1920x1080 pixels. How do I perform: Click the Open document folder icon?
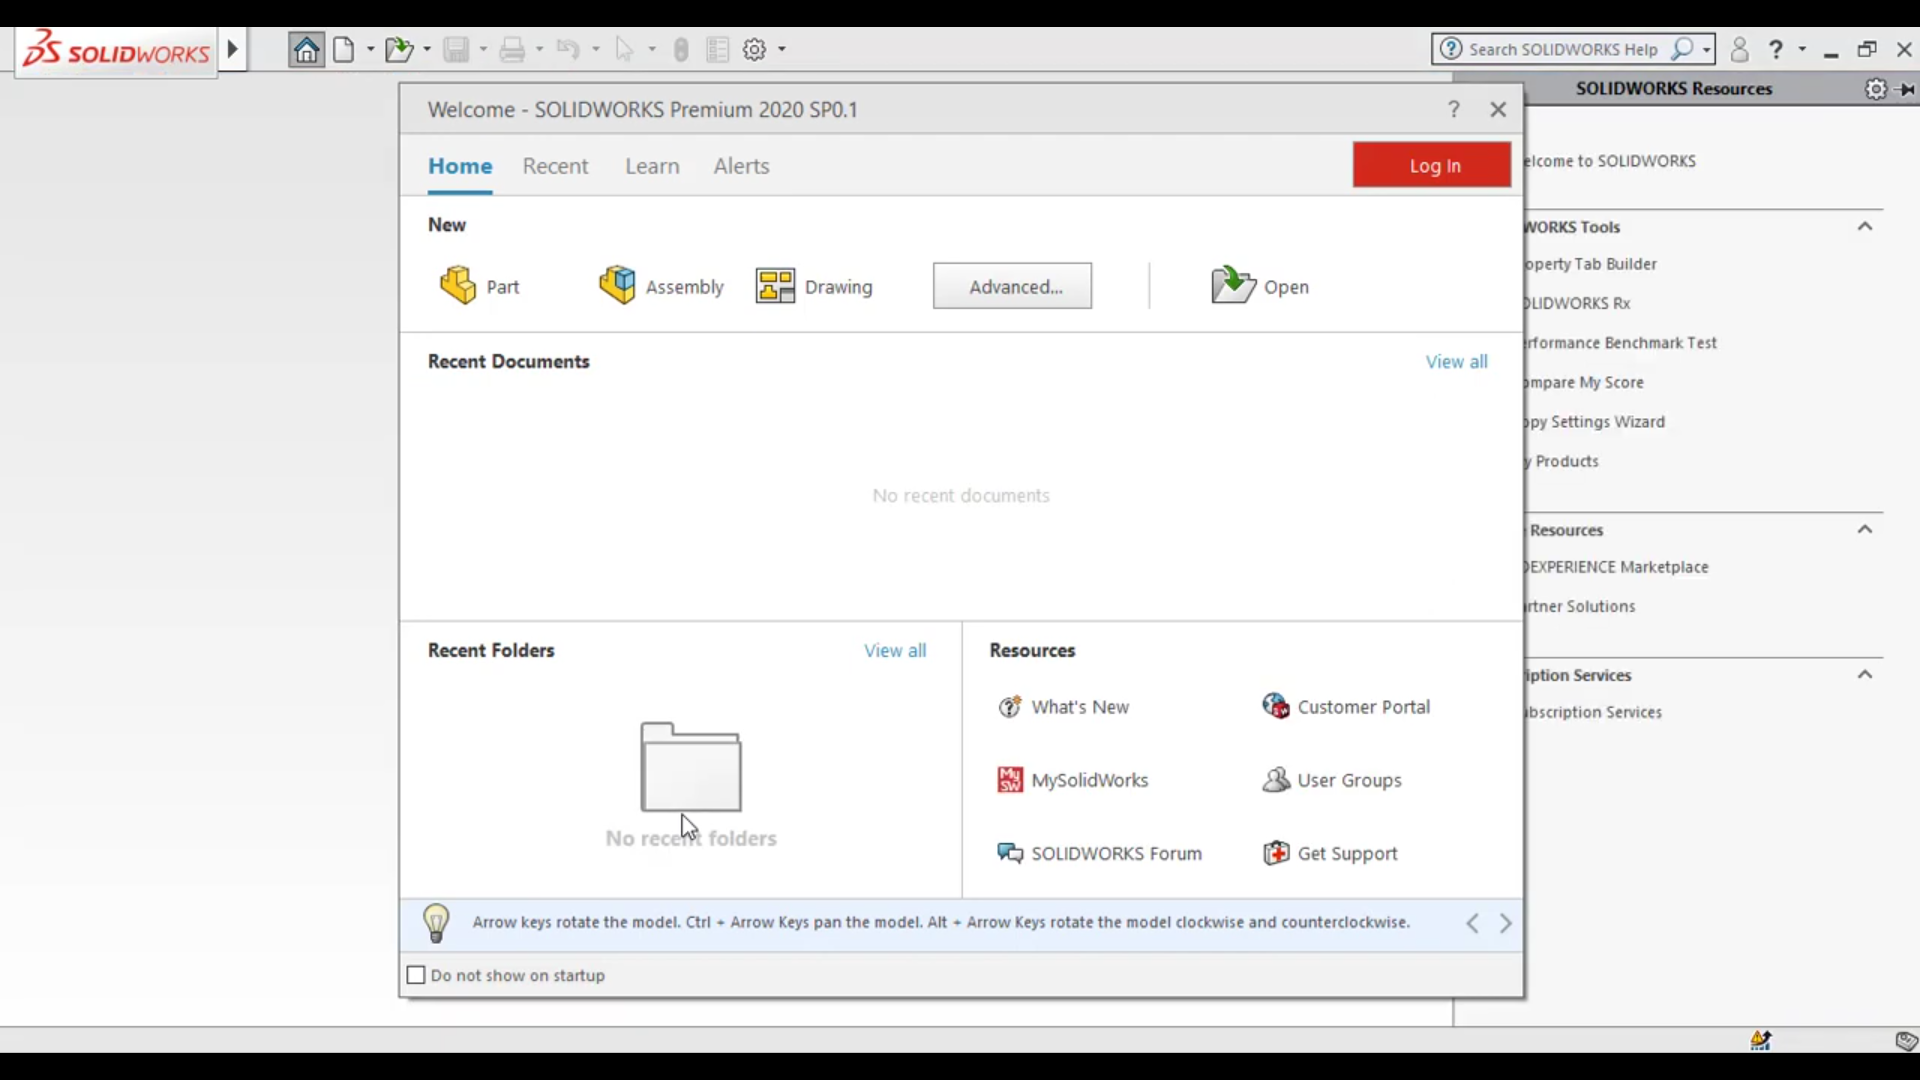[x=1232, y=285]
